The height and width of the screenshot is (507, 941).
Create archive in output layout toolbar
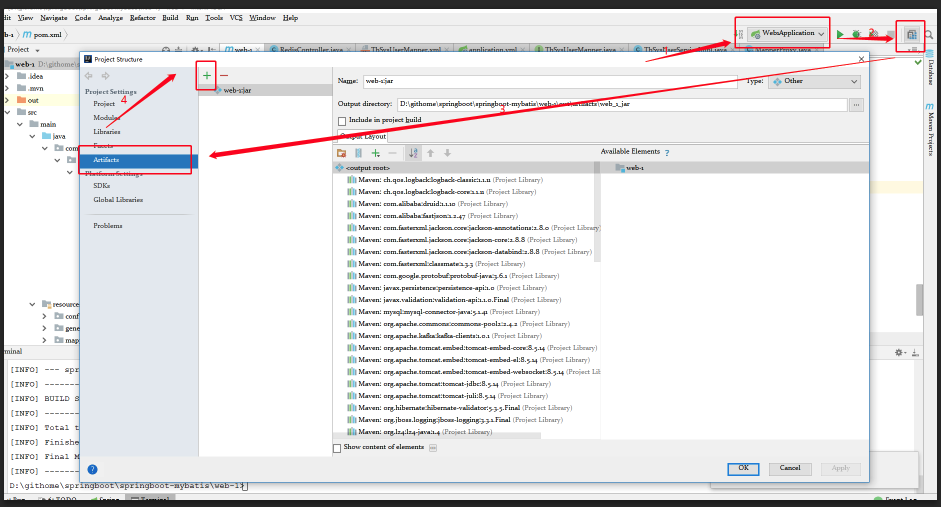coord(358,153)
